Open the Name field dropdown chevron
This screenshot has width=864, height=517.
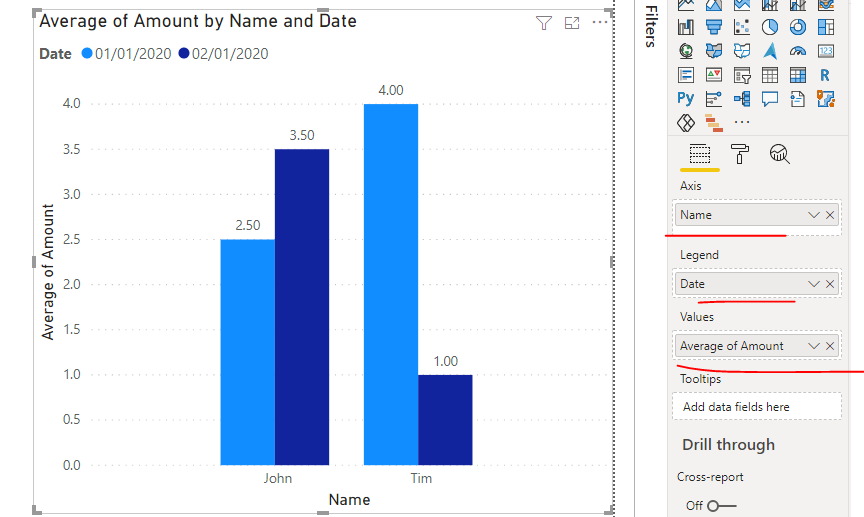coord(814,215)
